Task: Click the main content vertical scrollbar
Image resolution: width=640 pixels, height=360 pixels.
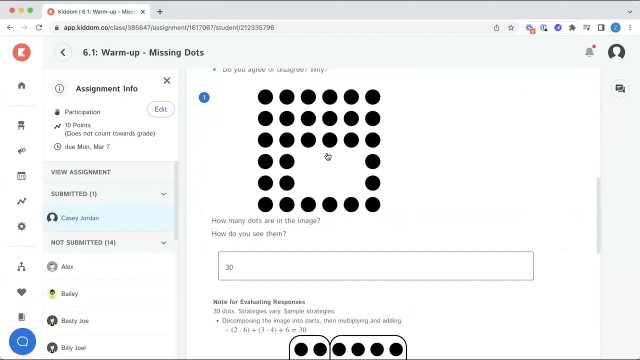Action: tap(598, 216)
